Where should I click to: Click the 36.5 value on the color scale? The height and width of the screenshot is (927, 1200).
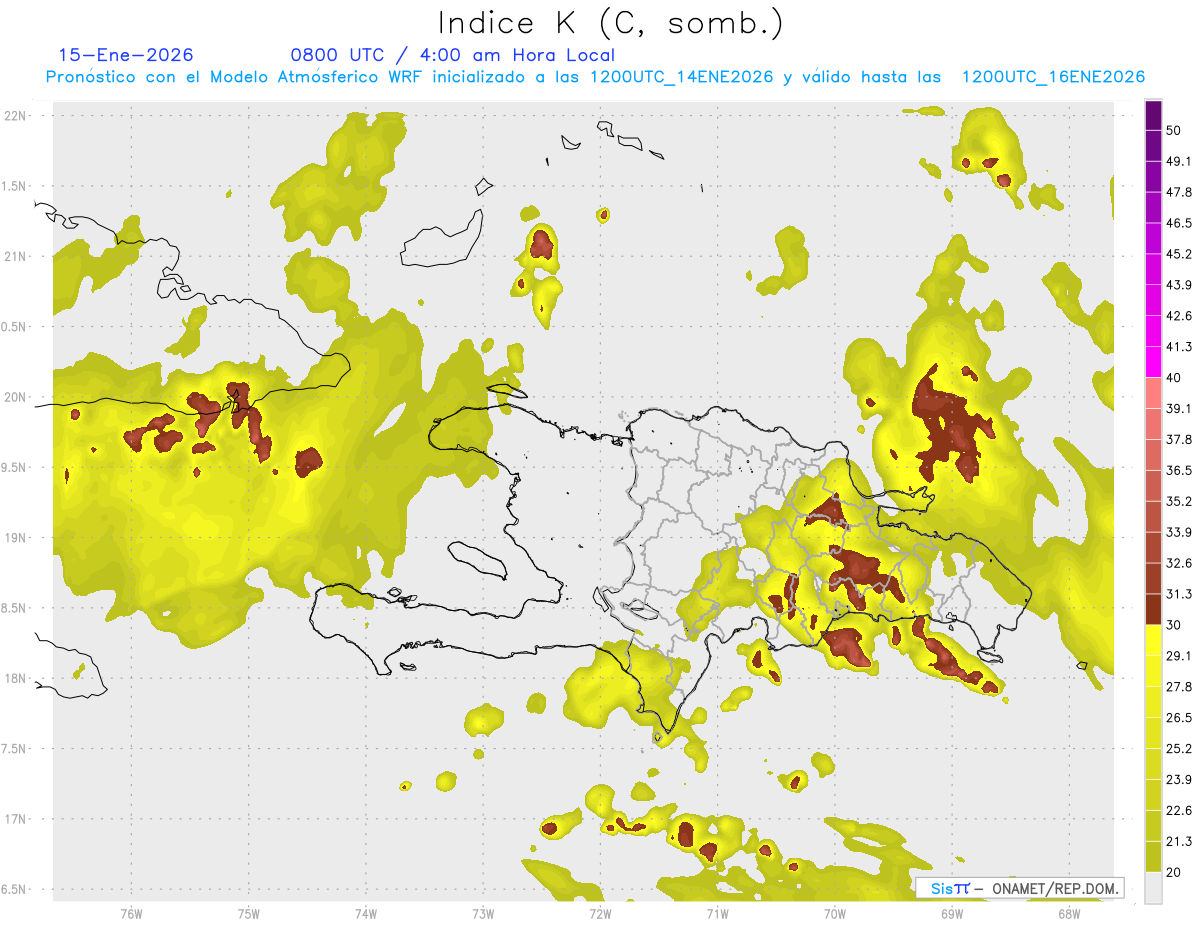coord(1179,470)
